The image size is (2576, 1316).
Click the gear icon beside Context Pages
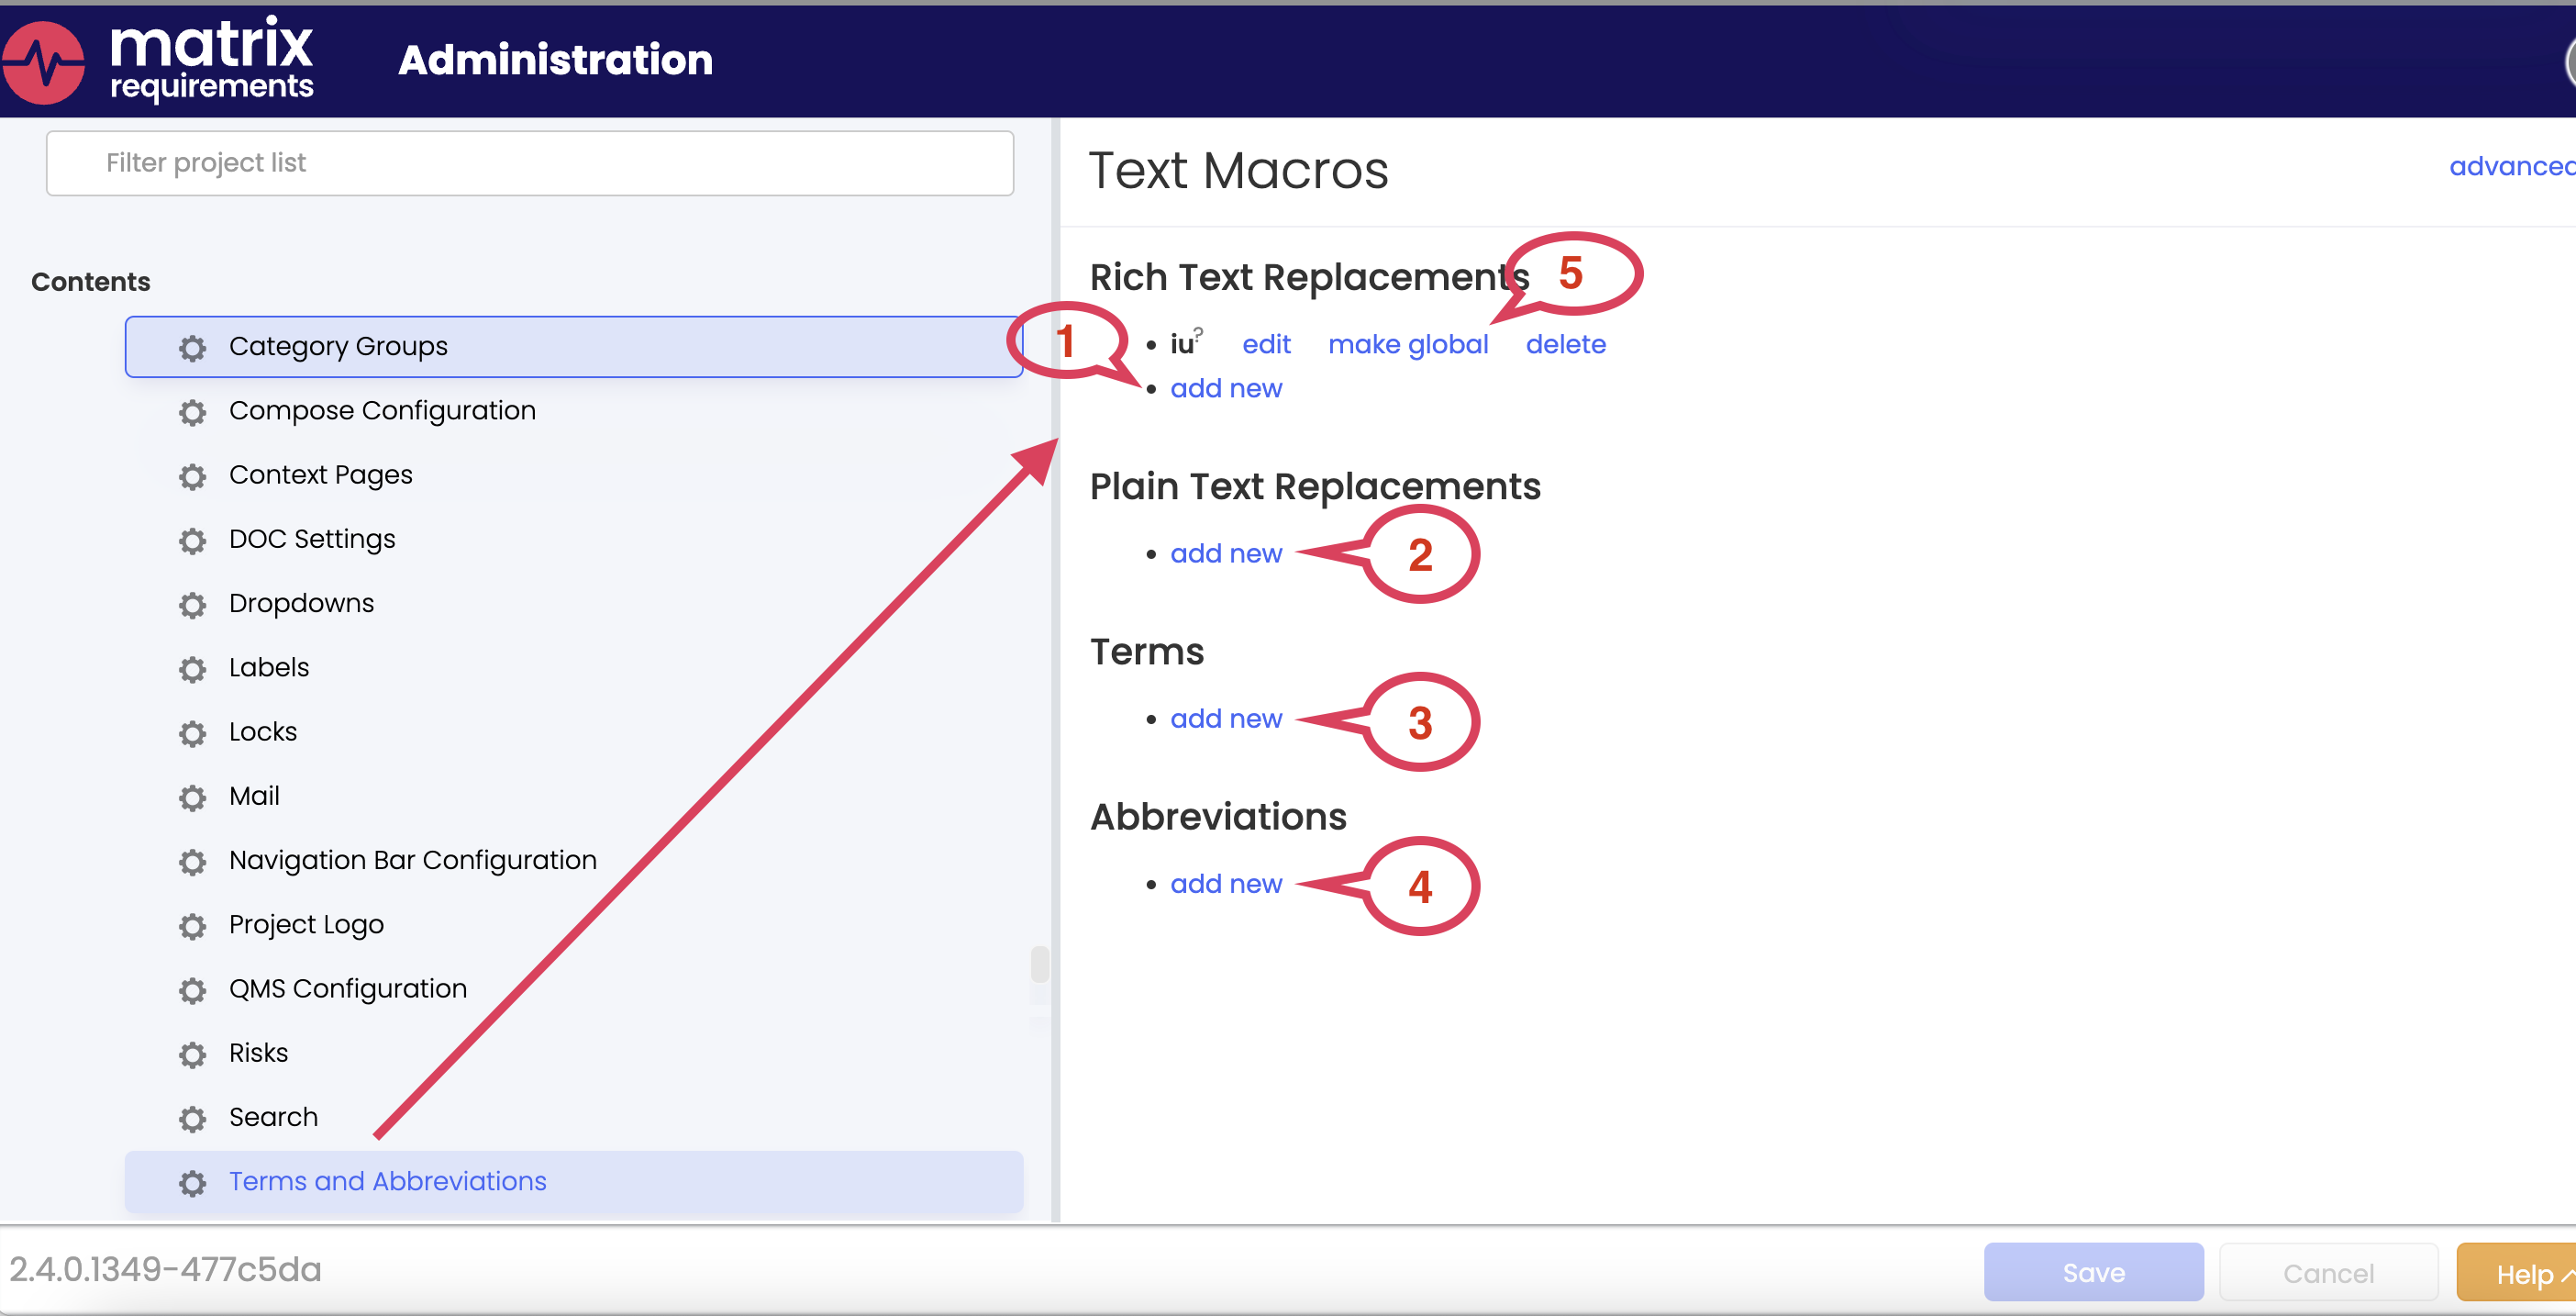[x=192, y=477]
